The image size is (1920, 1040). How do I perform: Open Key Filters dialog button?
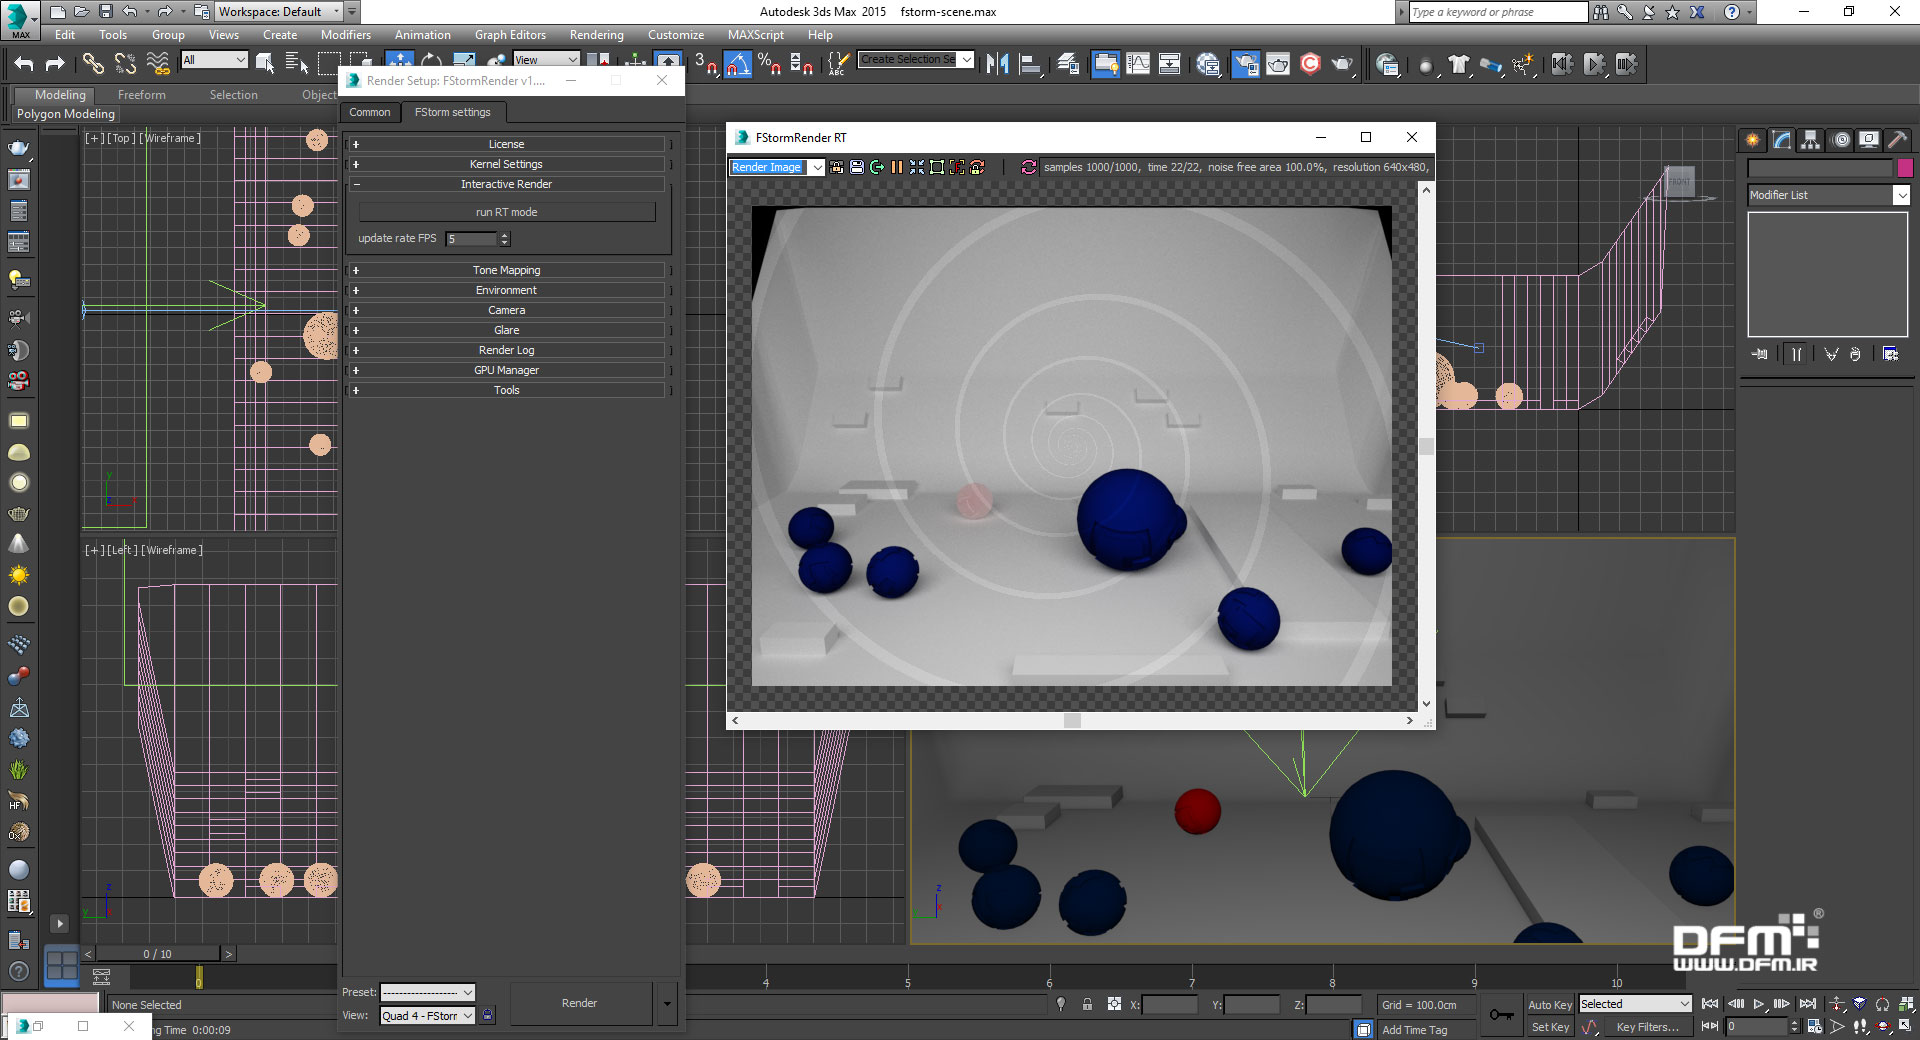(x=1646, y=1027)
